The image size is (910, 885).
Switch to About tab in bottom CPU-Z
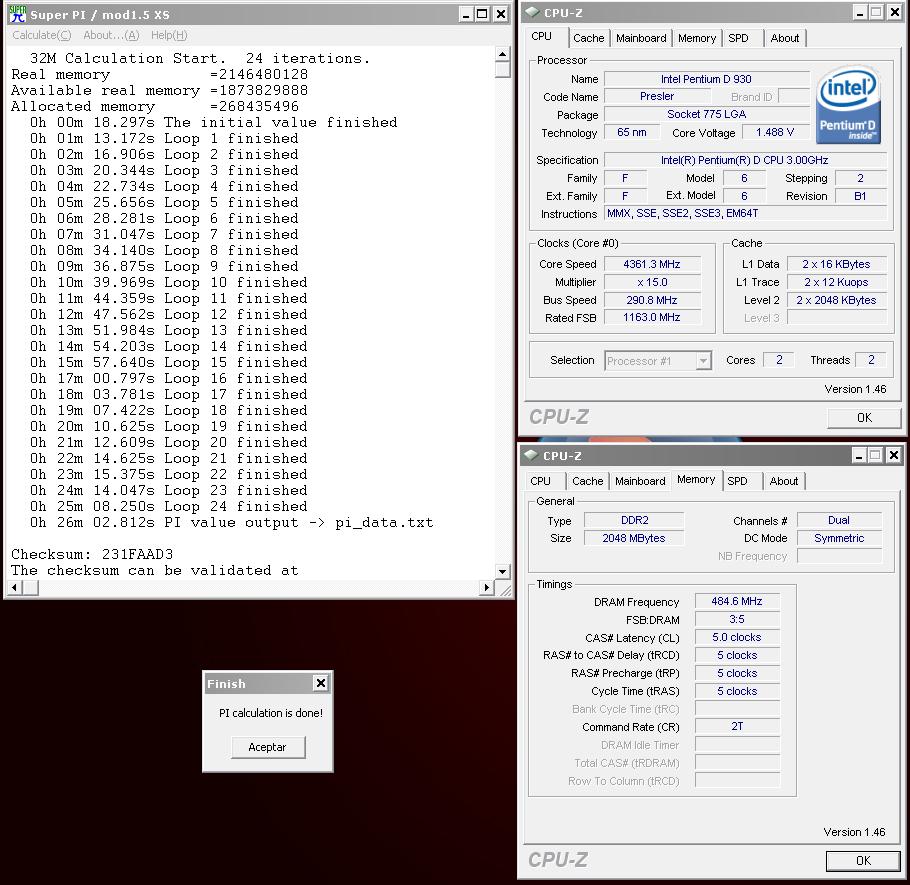783,481
